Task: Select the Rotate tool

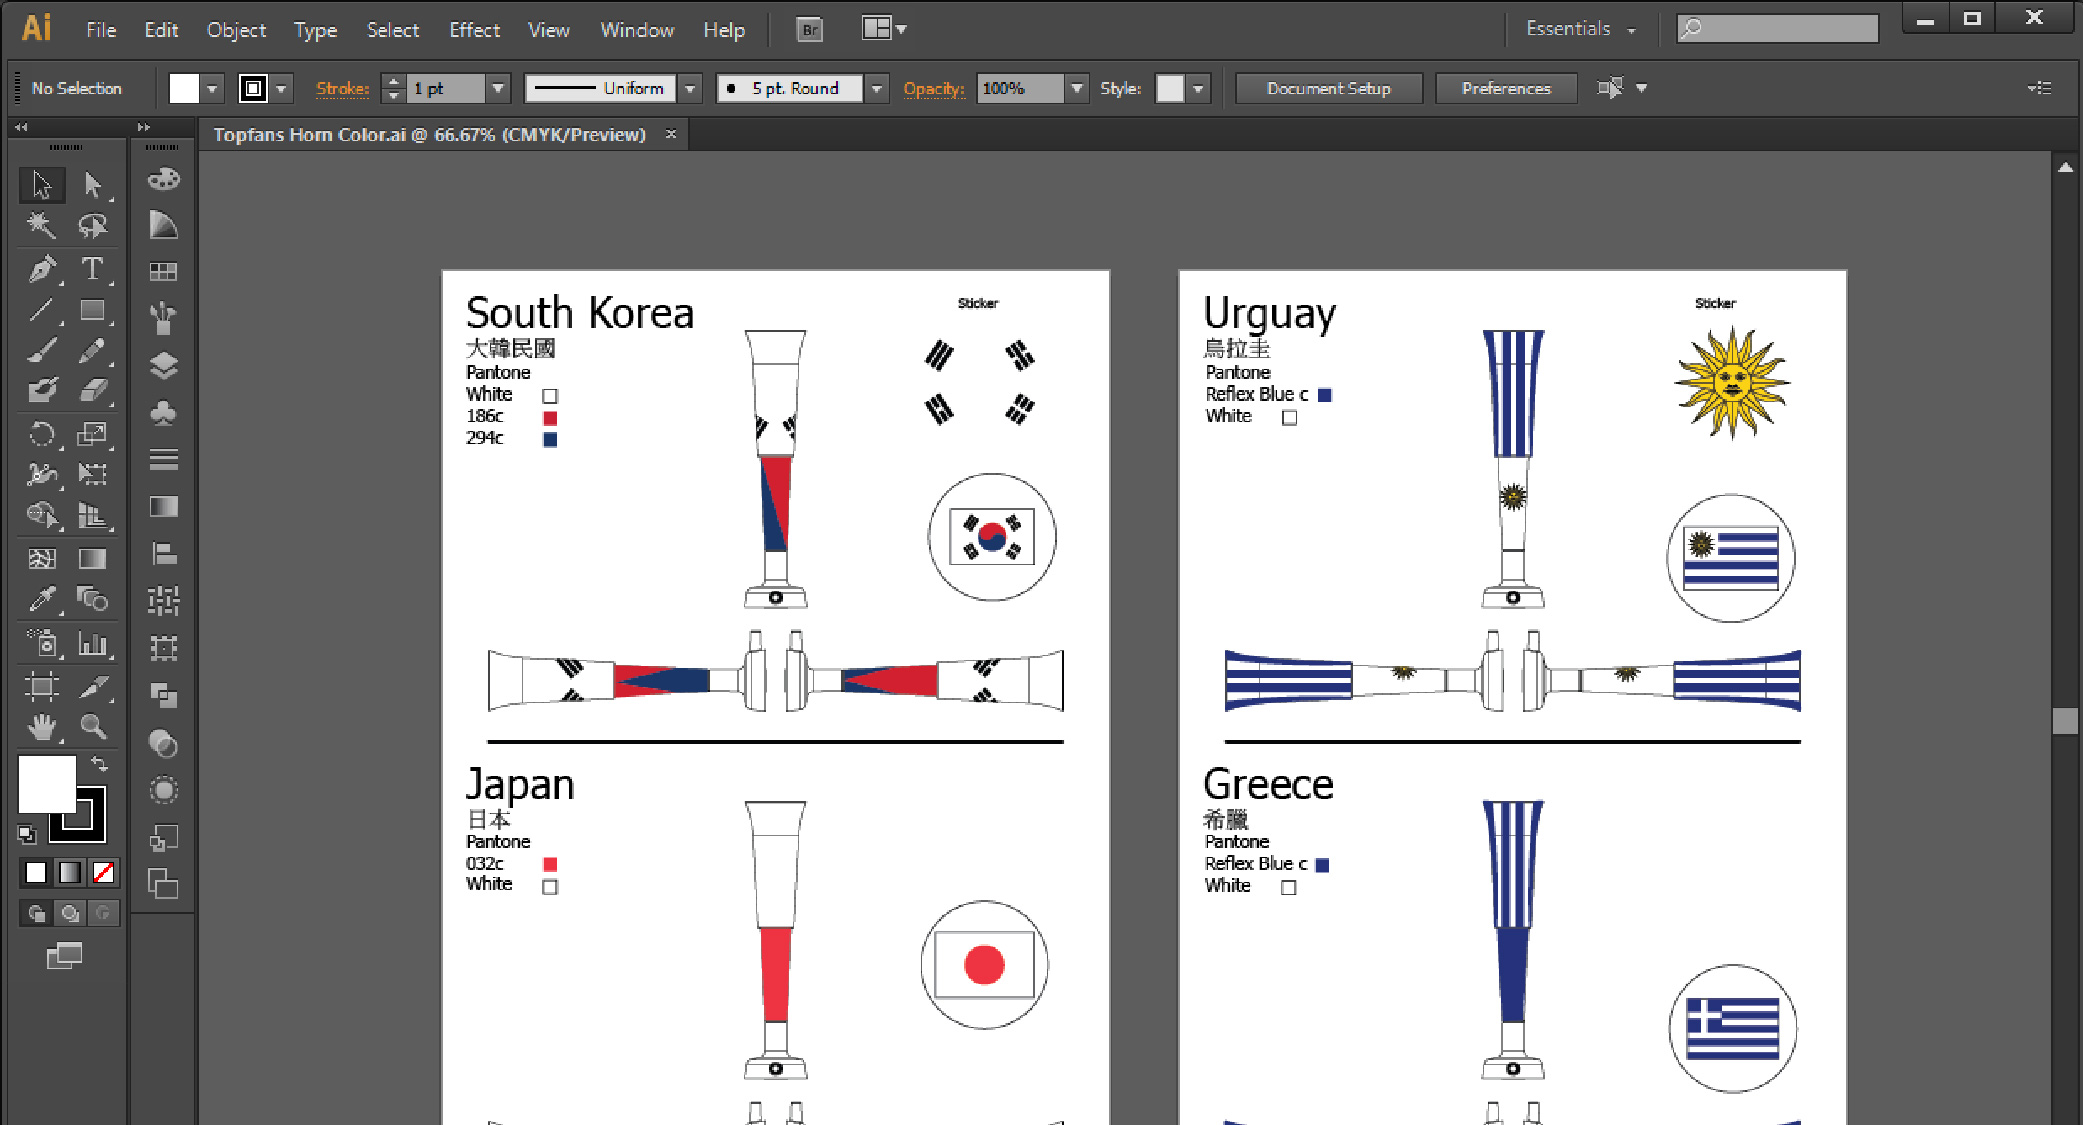Action: click(42, 434)
